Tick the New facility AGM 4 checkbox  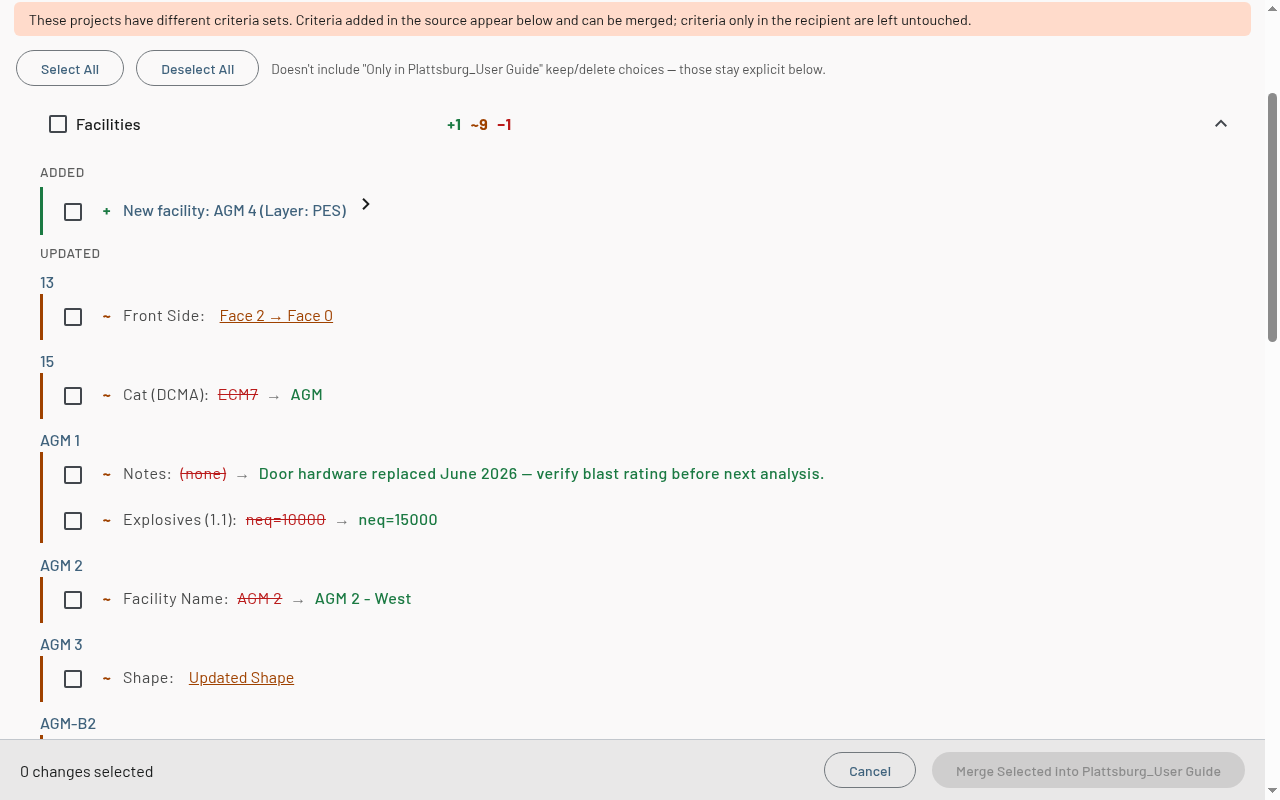click(73, 212)
